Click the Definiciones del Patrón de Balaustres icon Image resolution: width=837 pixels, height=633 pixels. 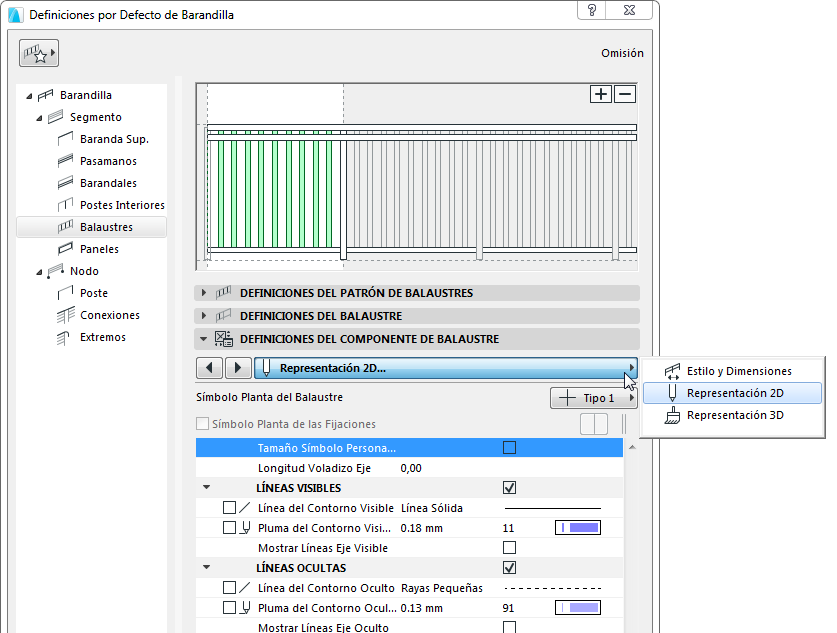click(x=224, y=292)
